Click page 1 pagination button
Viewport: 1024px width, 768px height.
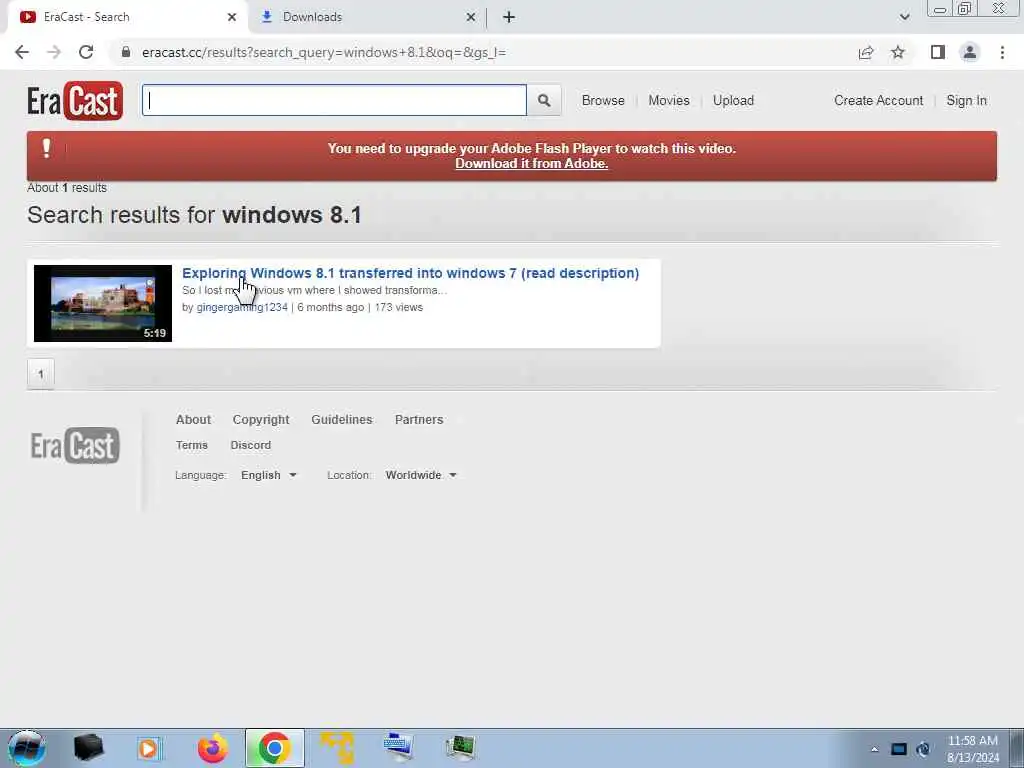(40, 374)
